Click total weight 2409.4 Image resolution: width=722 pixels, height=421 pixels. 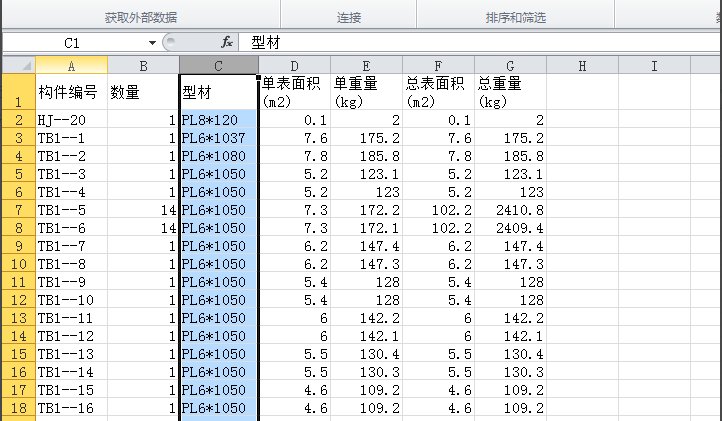click(510, 228)
